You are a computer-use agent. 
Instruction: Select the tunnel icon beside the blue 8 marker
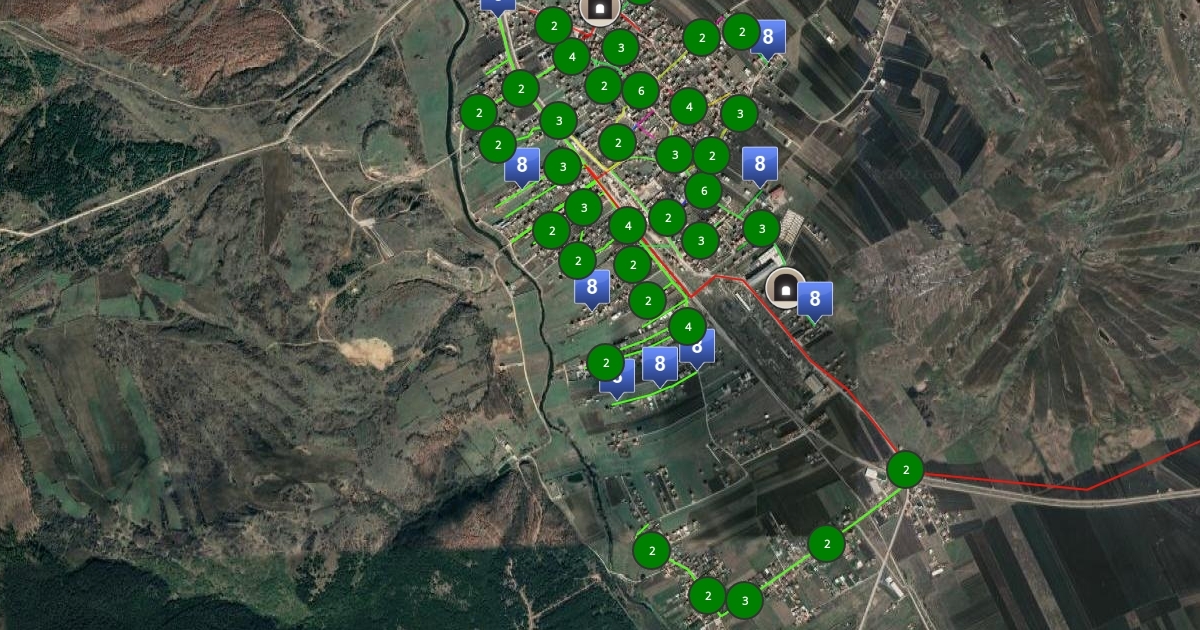785,289
